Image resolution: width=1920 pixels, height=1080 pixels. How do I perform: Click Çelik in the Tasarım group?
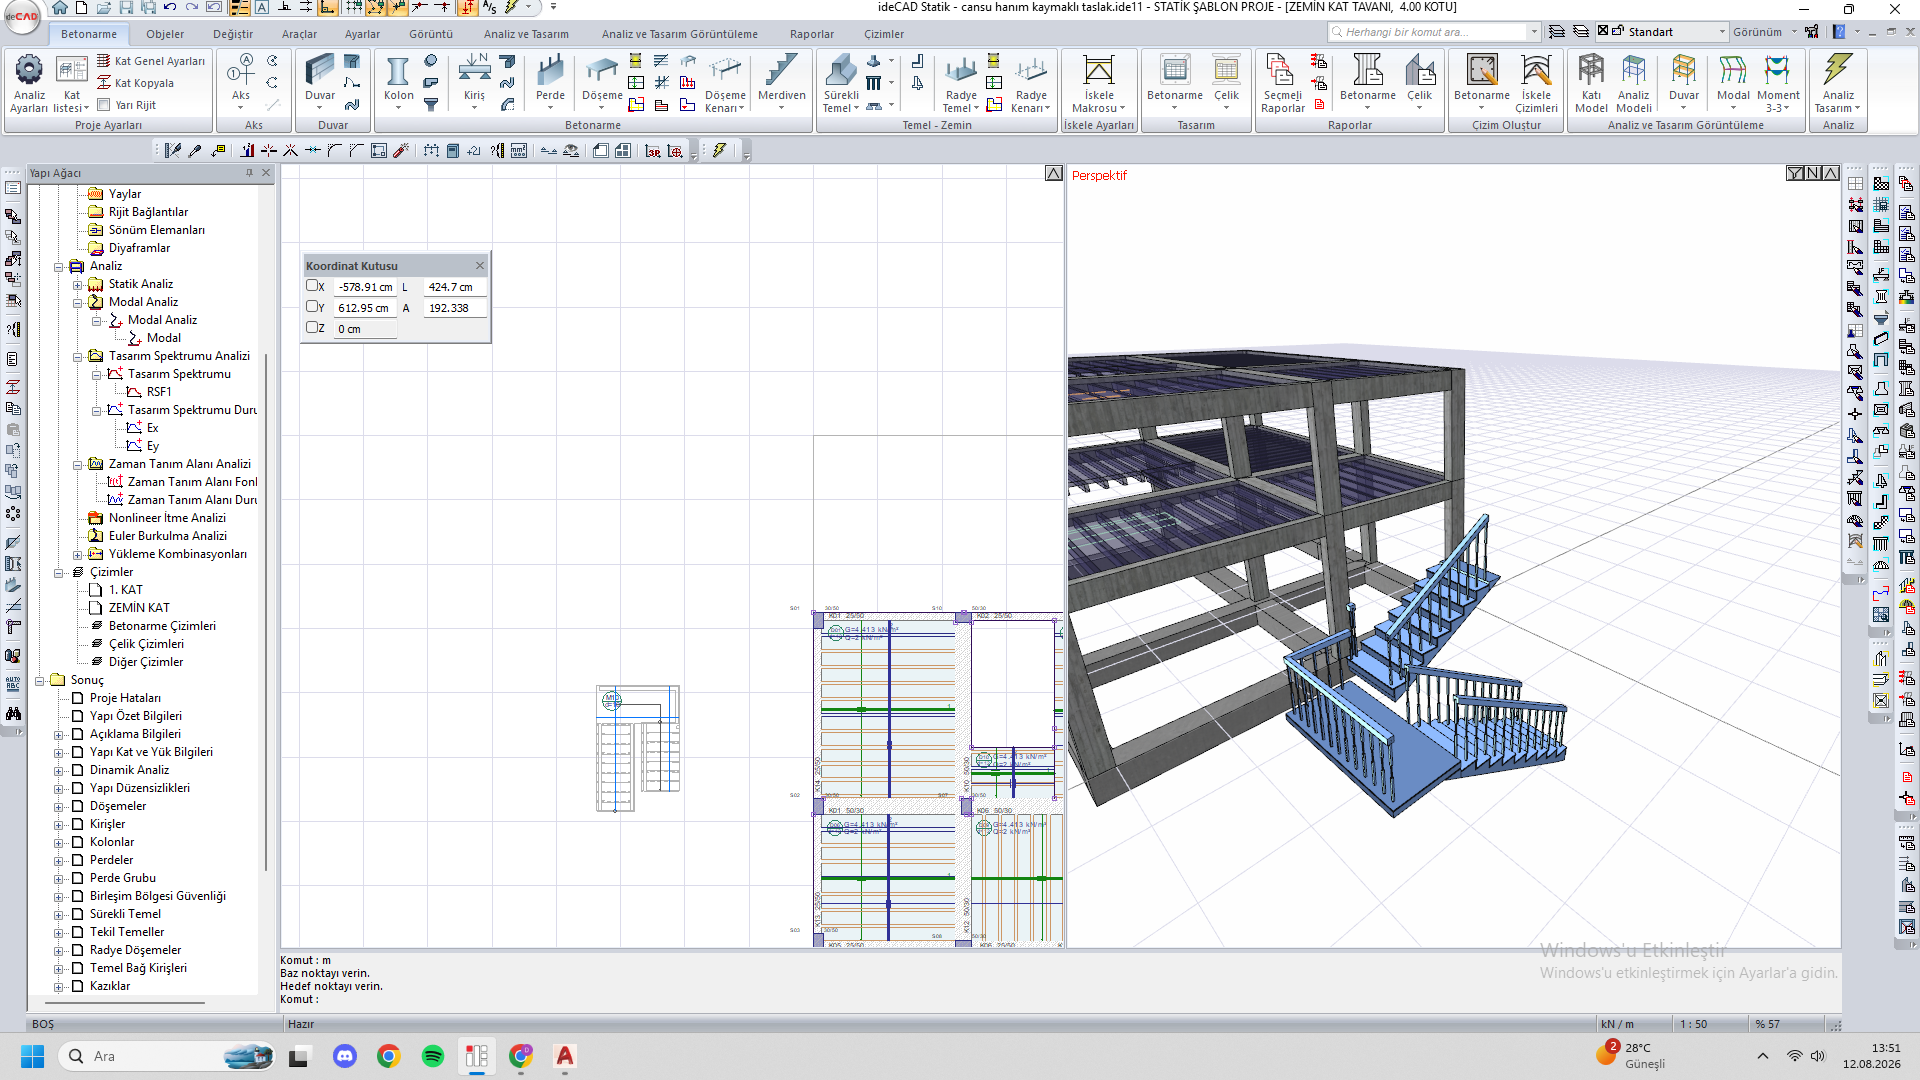tap(1226, 80)
